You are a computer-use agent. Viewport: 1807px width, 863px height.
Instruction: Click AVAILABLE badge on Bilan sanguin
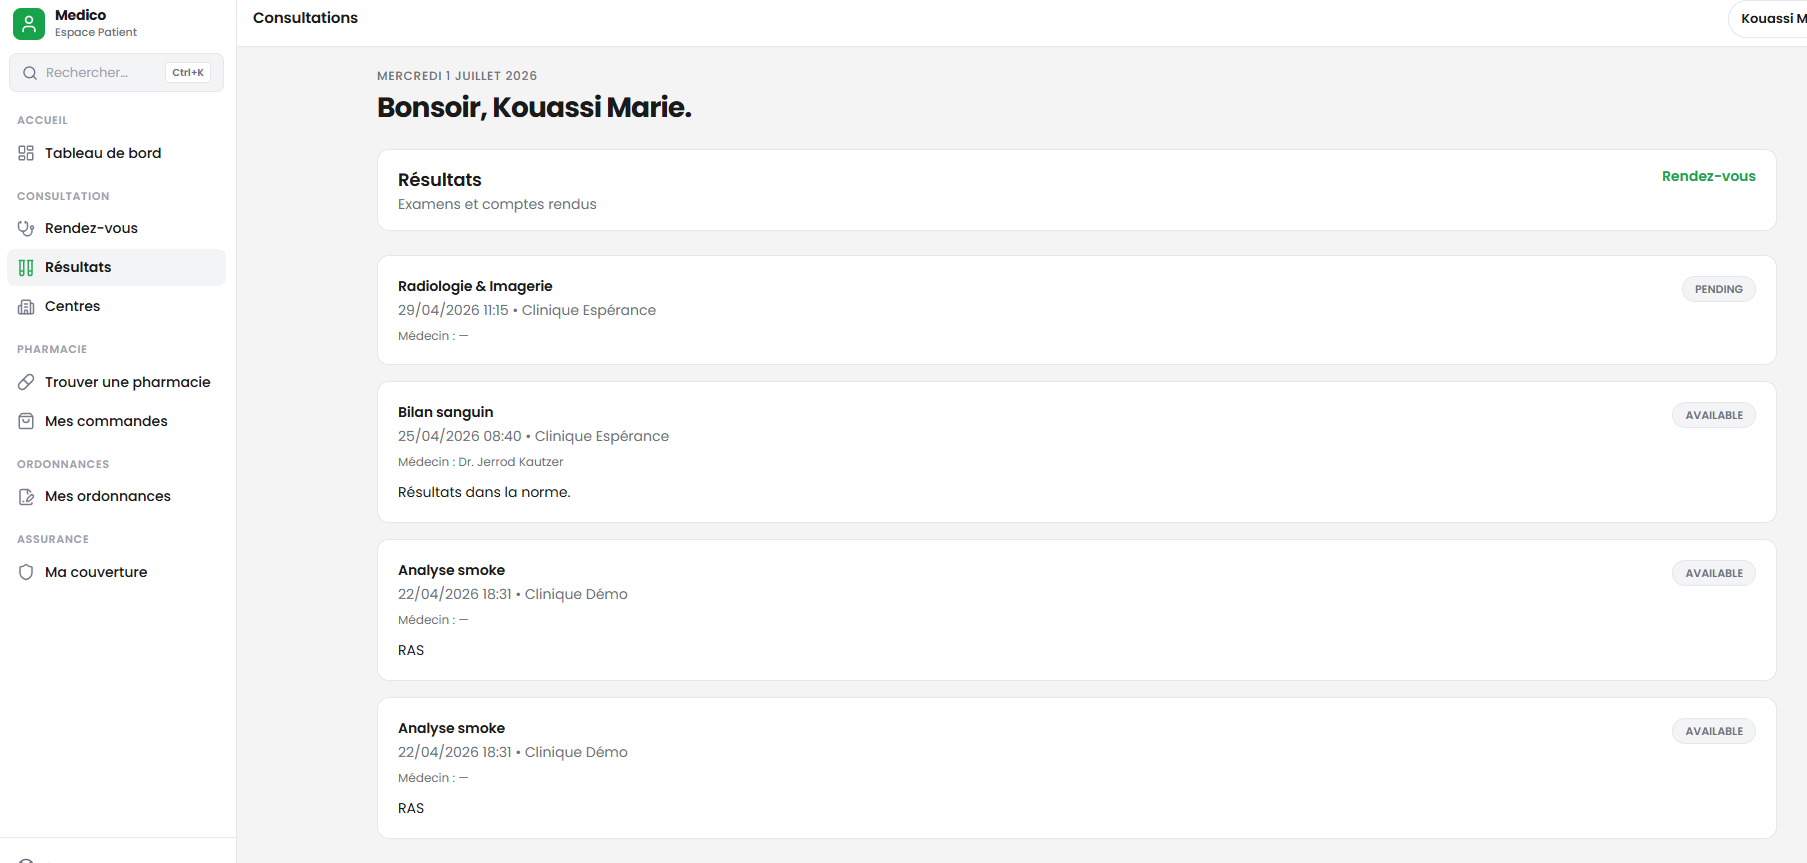pos(1714,415)
